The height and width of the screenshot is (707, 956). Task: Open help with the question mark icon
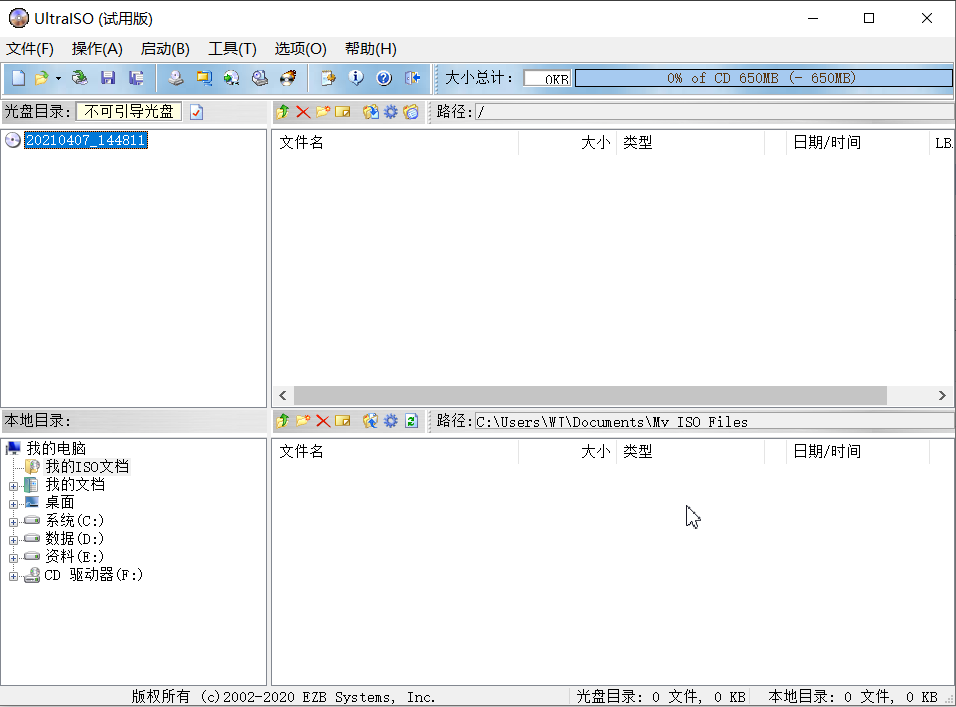coord(384,78)
